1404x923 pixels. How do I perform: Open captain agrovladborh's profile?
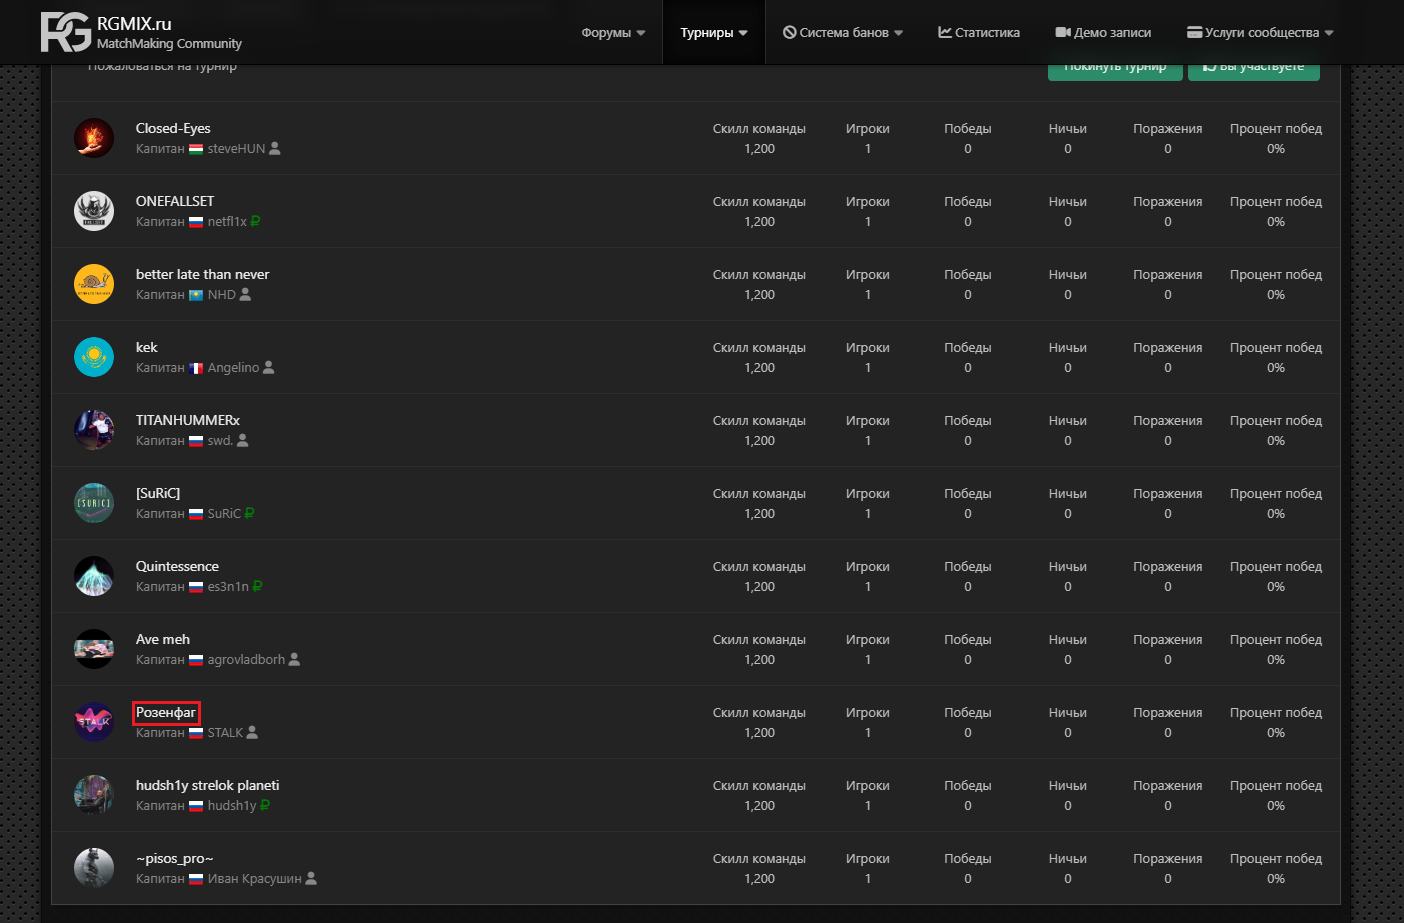(246, 660)
